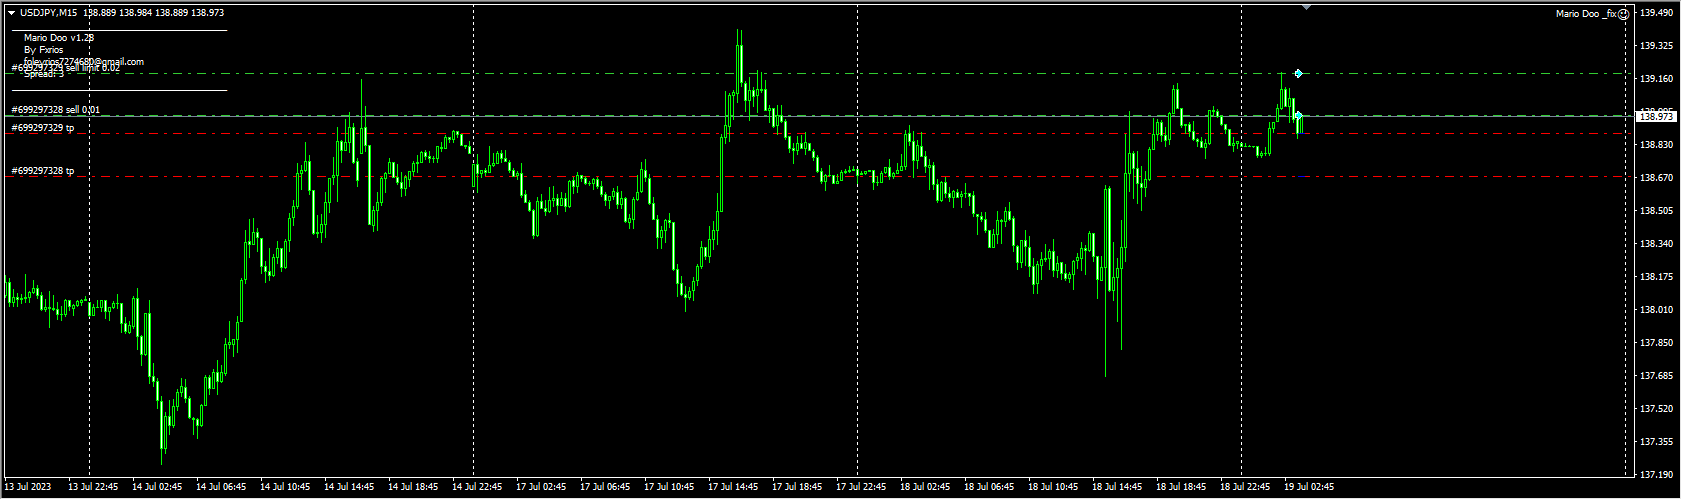Viewport: 1682px width, 500px height.
Task: Click the 17 Jul 14:45 time label
Action: [x=733, y=487]
